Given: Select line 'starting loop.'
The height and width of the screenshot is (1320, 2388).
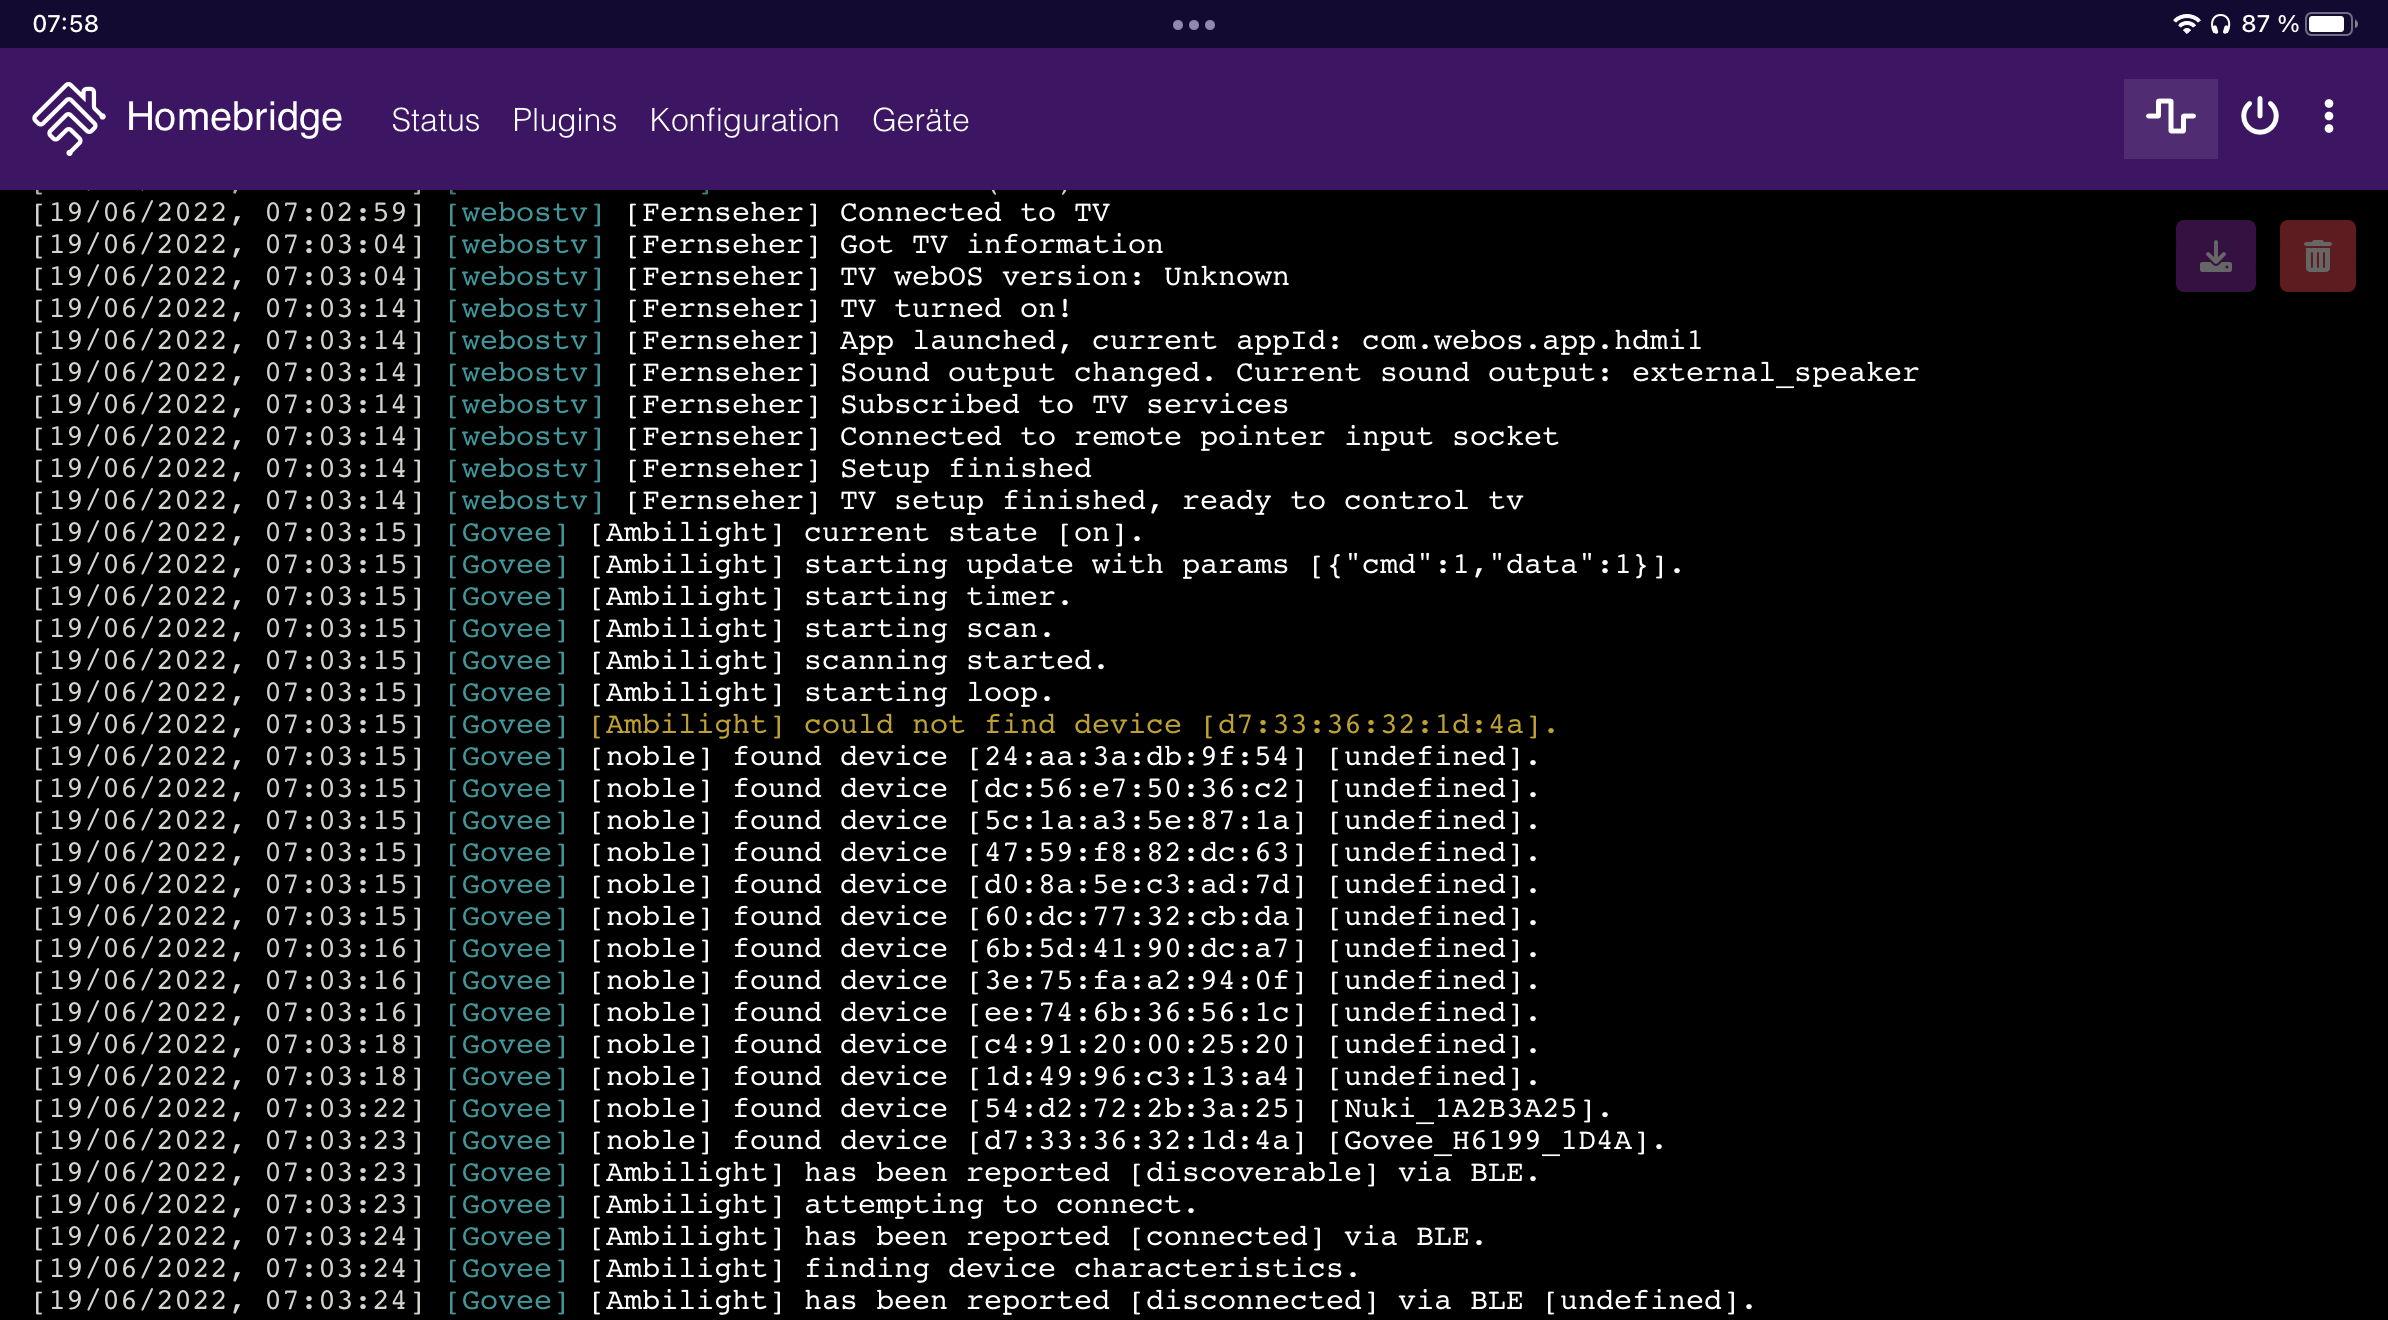Looking at the screenshot, I should coord(543,693).
